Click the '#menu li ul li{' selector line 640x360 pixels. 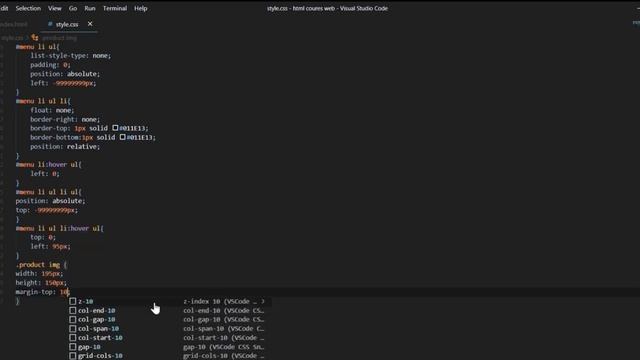43,101
